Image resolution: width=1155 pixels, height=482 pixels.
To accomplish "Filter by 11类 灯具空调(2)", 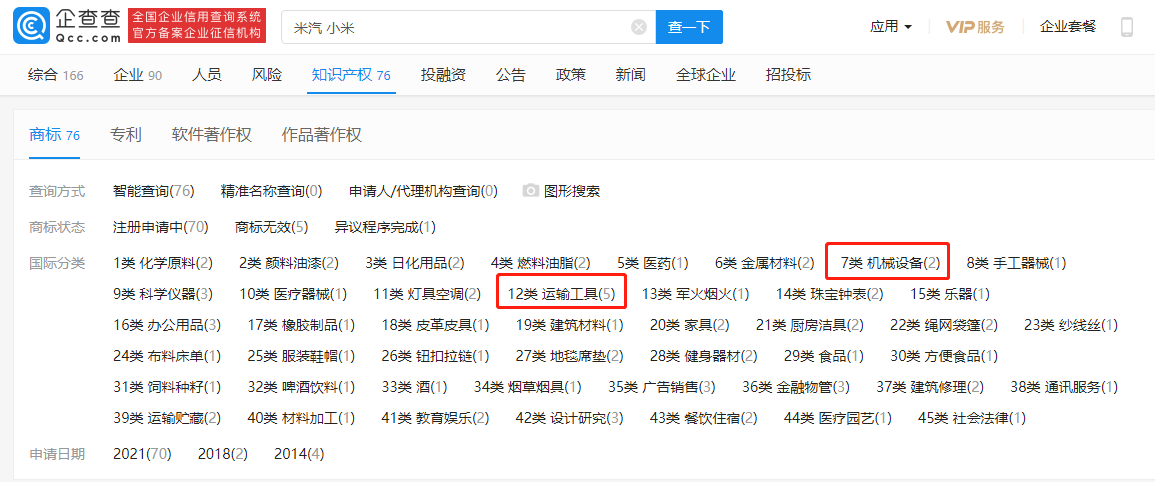I will 427,294.
